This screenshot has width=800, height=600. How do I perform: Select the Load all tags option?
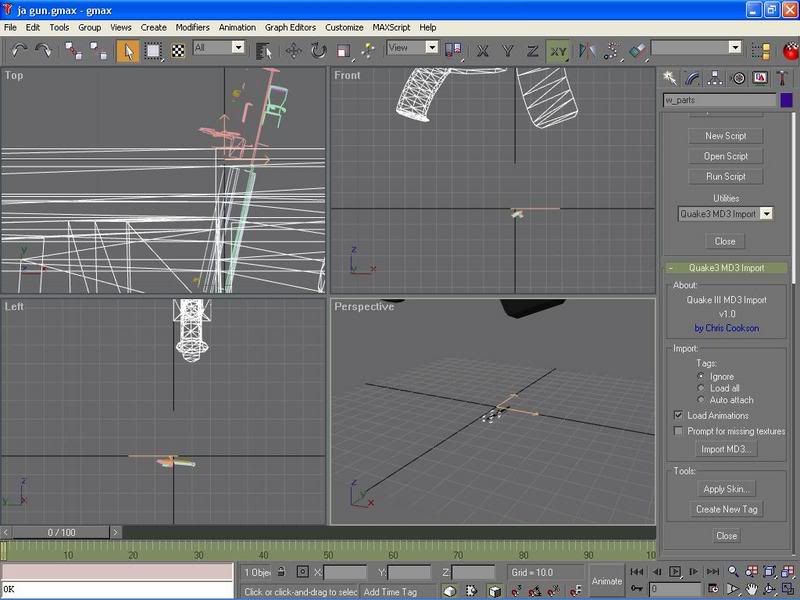click(x=701, y=388)
